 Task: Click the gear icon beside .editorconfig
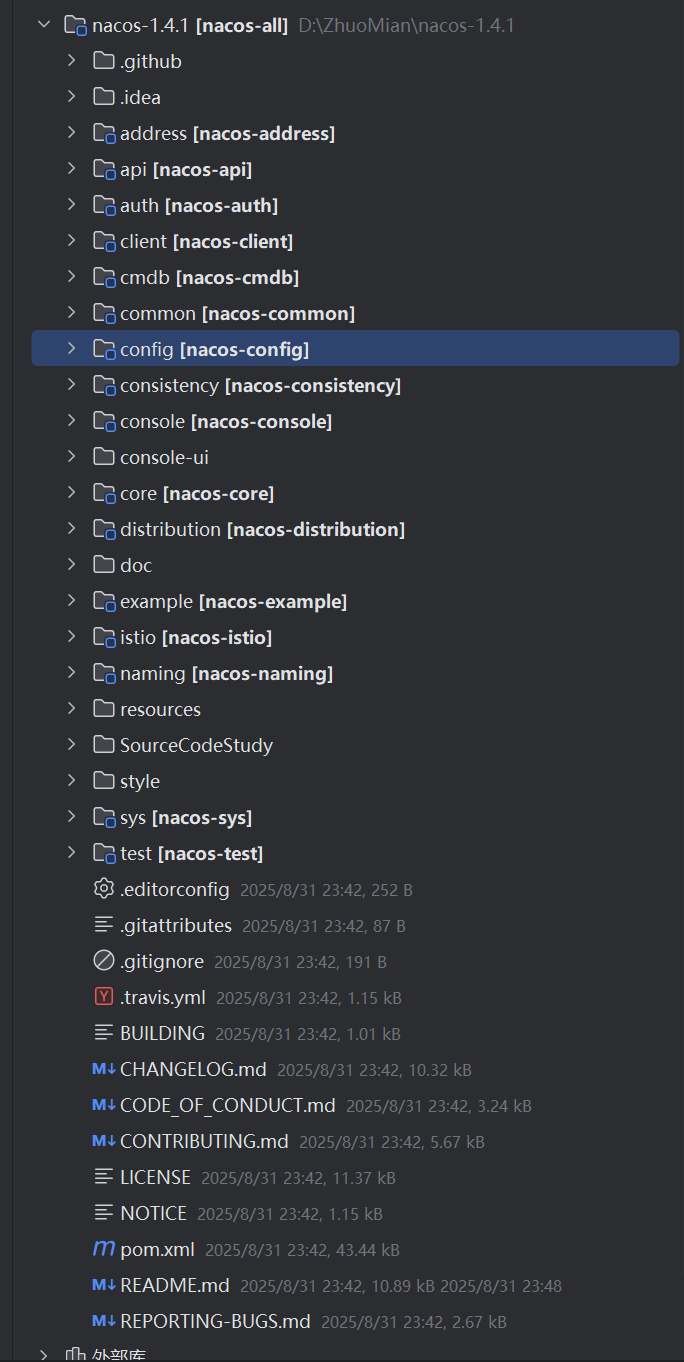point(103,889)
